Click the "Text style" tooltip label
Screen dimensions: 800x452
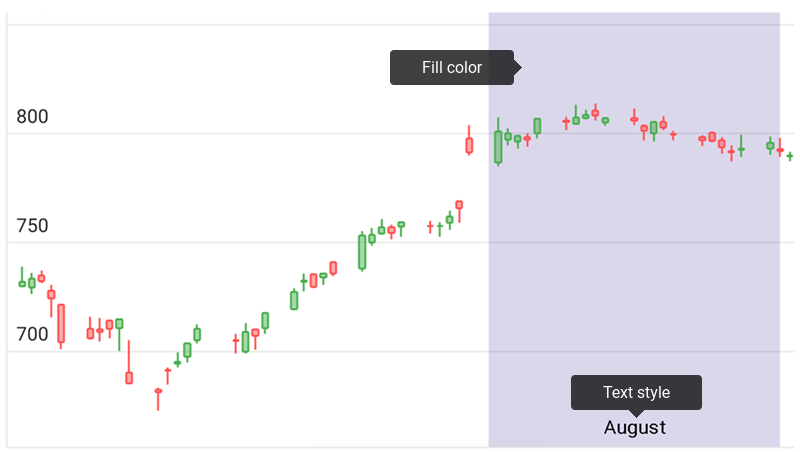coord(636,392)
